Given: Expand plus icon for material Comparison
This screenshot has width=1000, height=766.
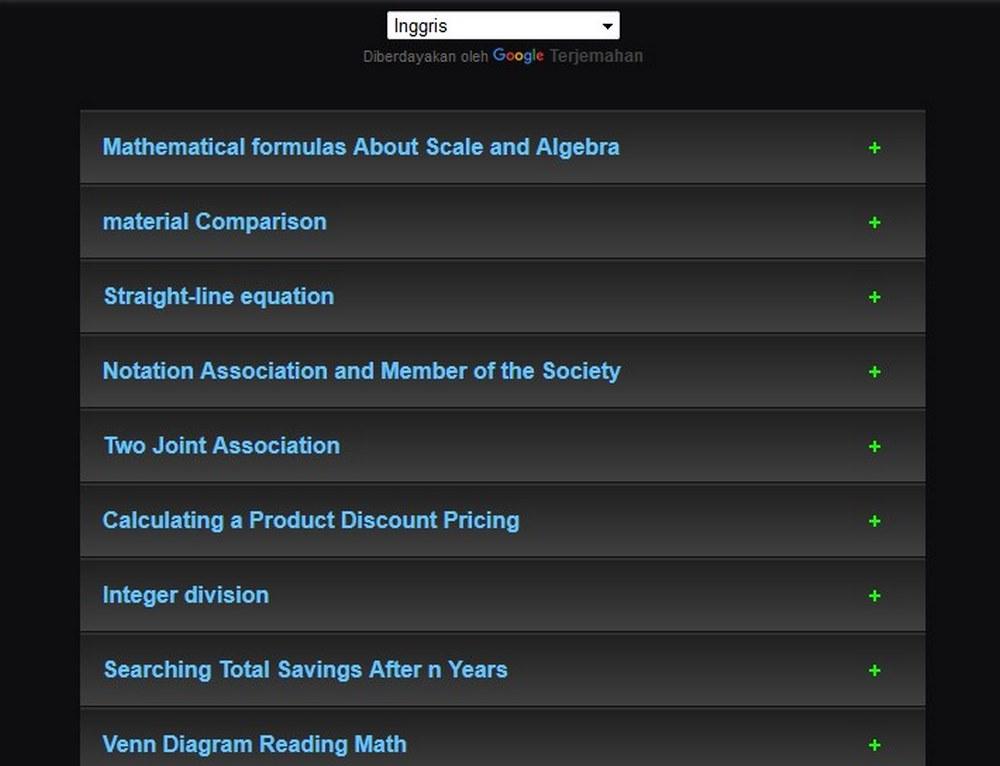Looking at the screenshot, I should 874,223.
